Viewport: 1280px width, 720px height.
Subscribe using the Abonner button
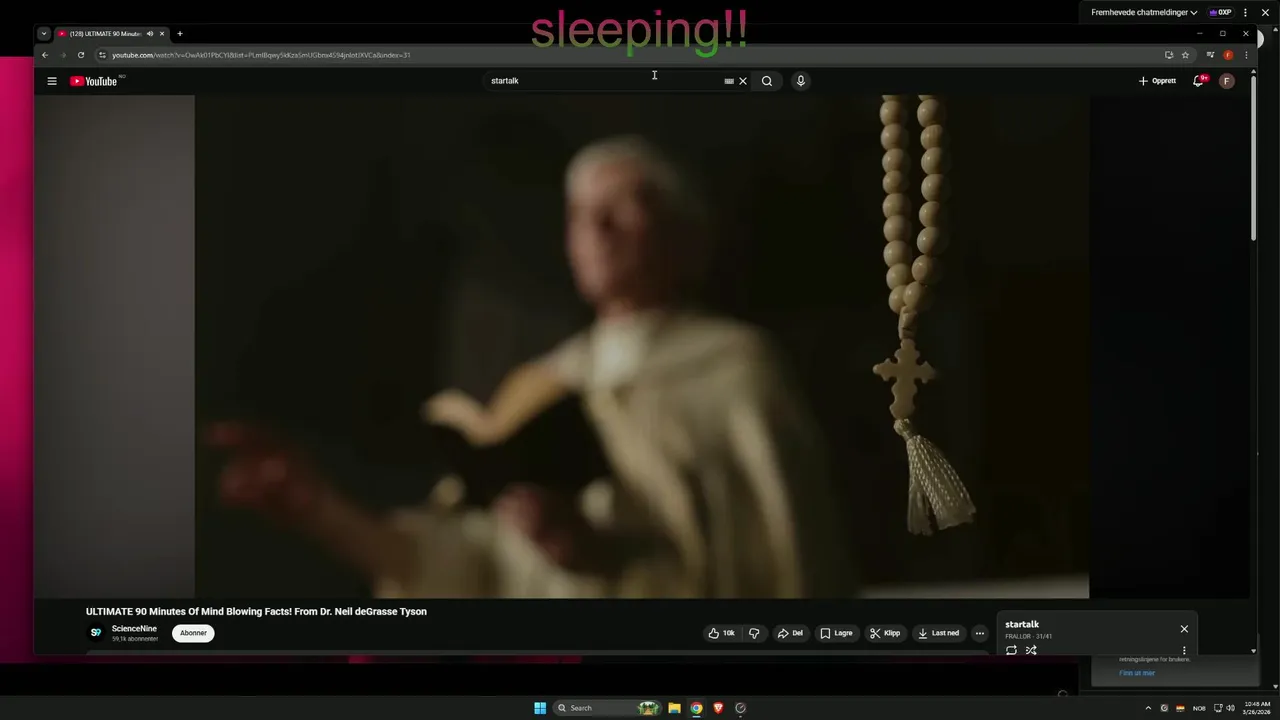(193, 633)
